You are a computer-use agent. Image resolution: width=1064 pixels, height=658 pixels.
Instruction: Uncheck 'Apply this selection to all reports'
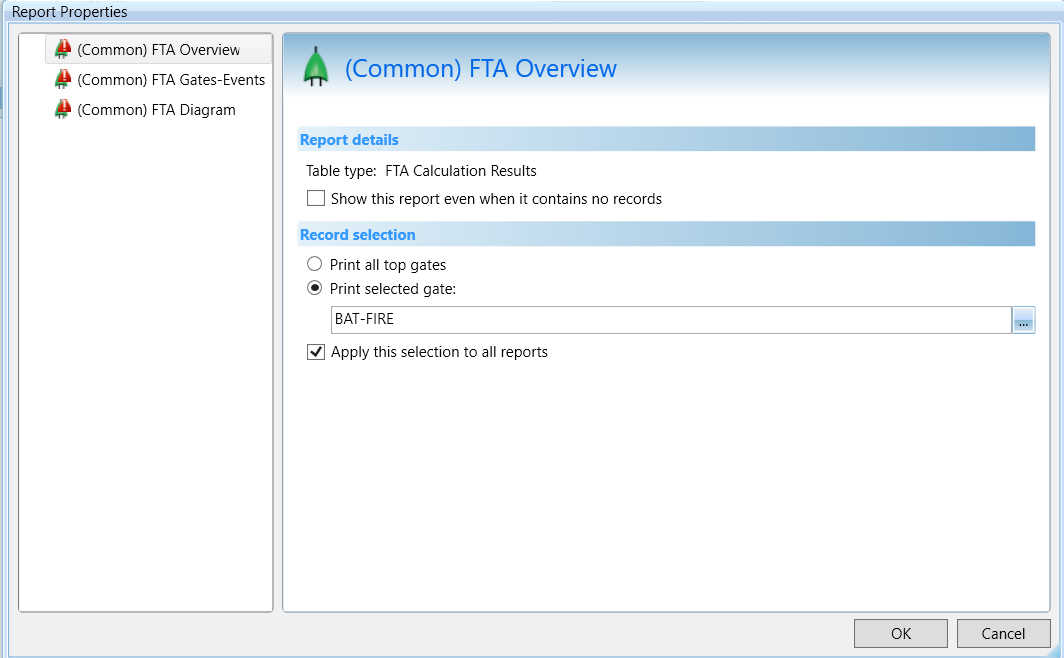coord(316,351)
